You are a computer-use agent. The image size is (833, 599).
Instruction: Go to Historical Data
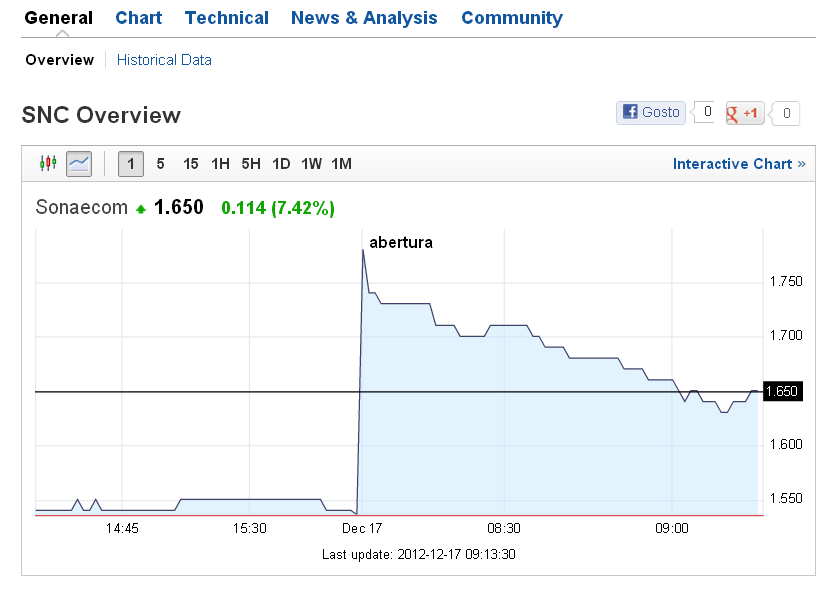point(164,60)
